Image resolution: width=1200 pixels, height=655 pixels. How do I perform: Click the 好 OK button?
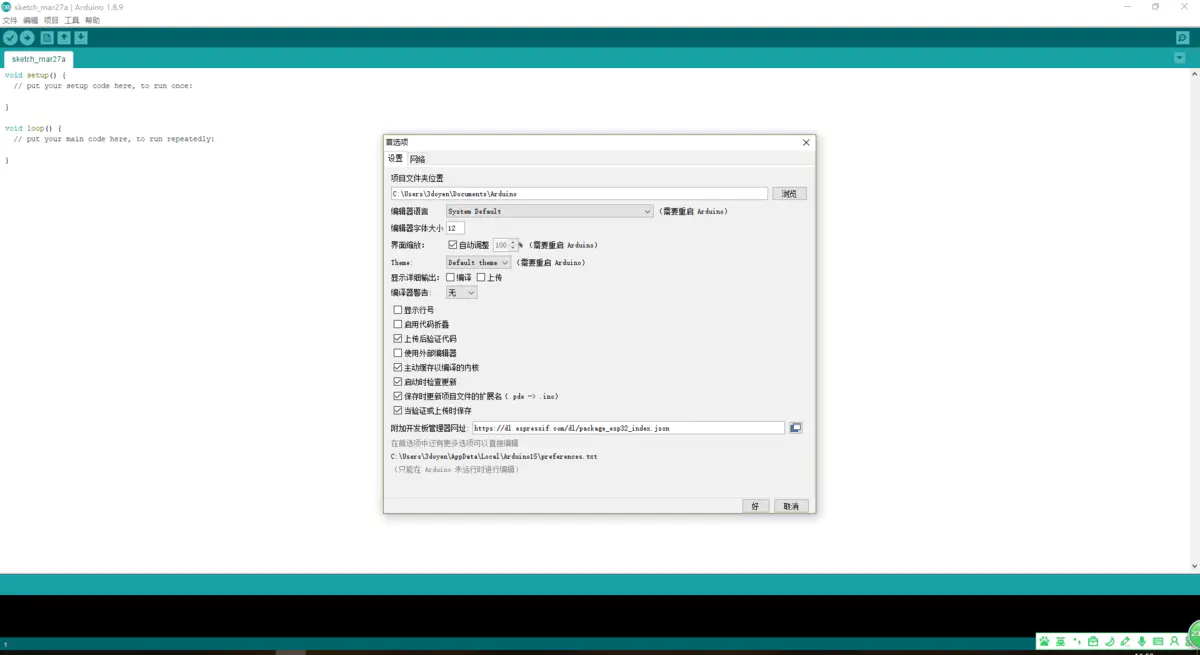(x=755, y=506)
